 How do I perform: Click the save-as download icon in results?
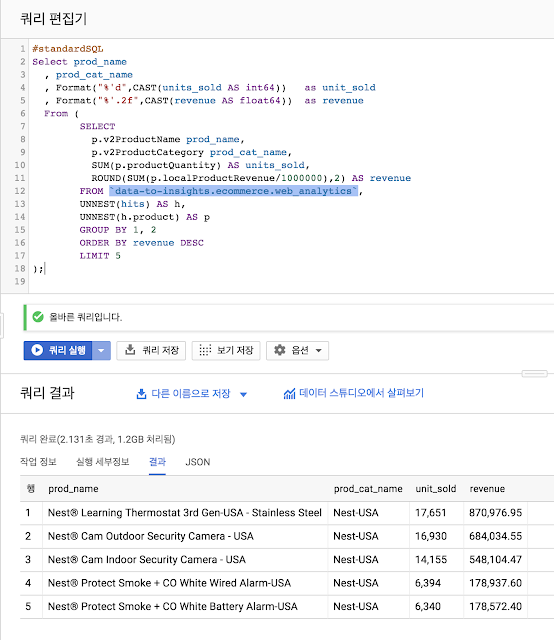pos(141,394)
